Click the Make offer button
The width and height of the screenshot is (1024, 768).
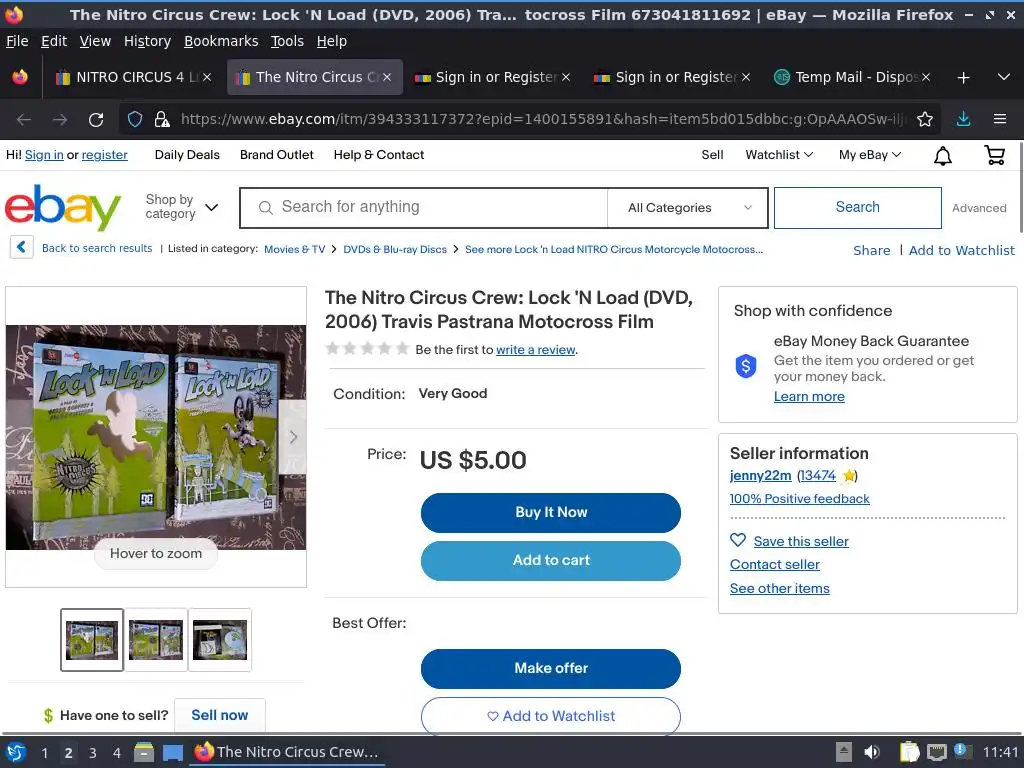551,668
